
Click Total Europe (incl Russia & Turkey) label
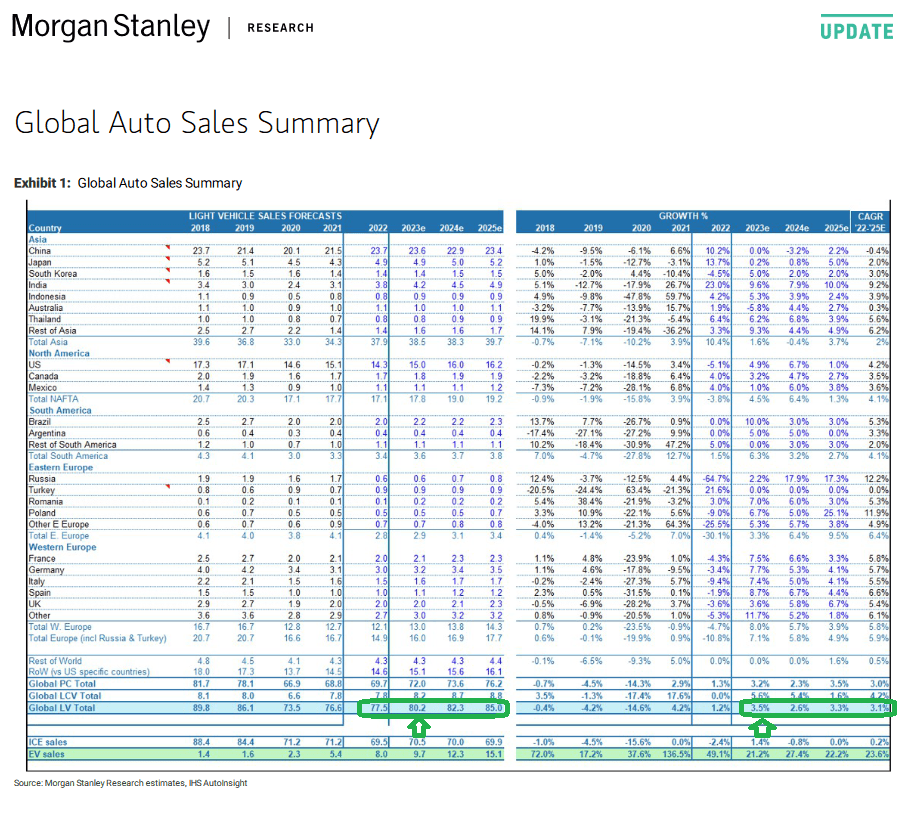[x=97, y=638]
